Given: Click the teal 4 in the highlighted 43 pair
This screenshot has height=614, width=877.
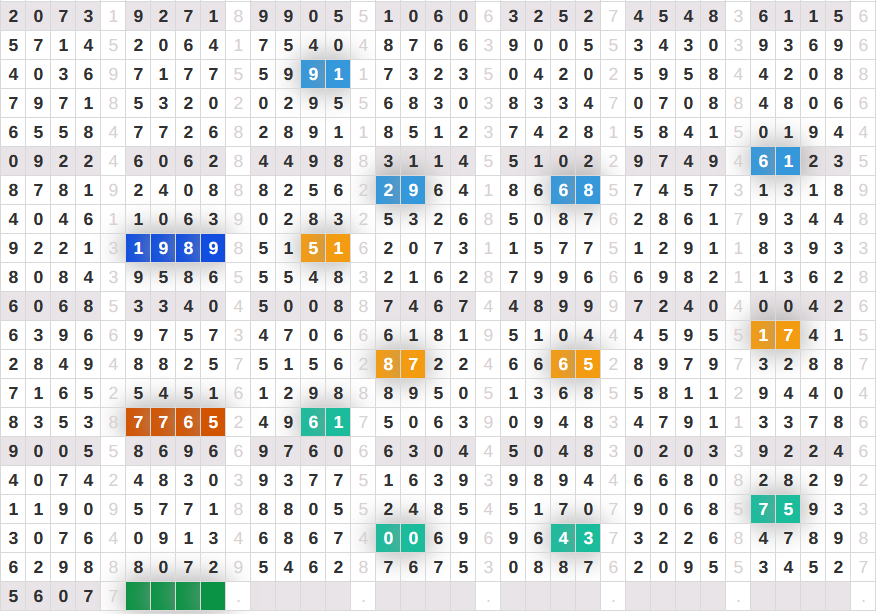Looking at the screenshot, I should tap(563, 538).
